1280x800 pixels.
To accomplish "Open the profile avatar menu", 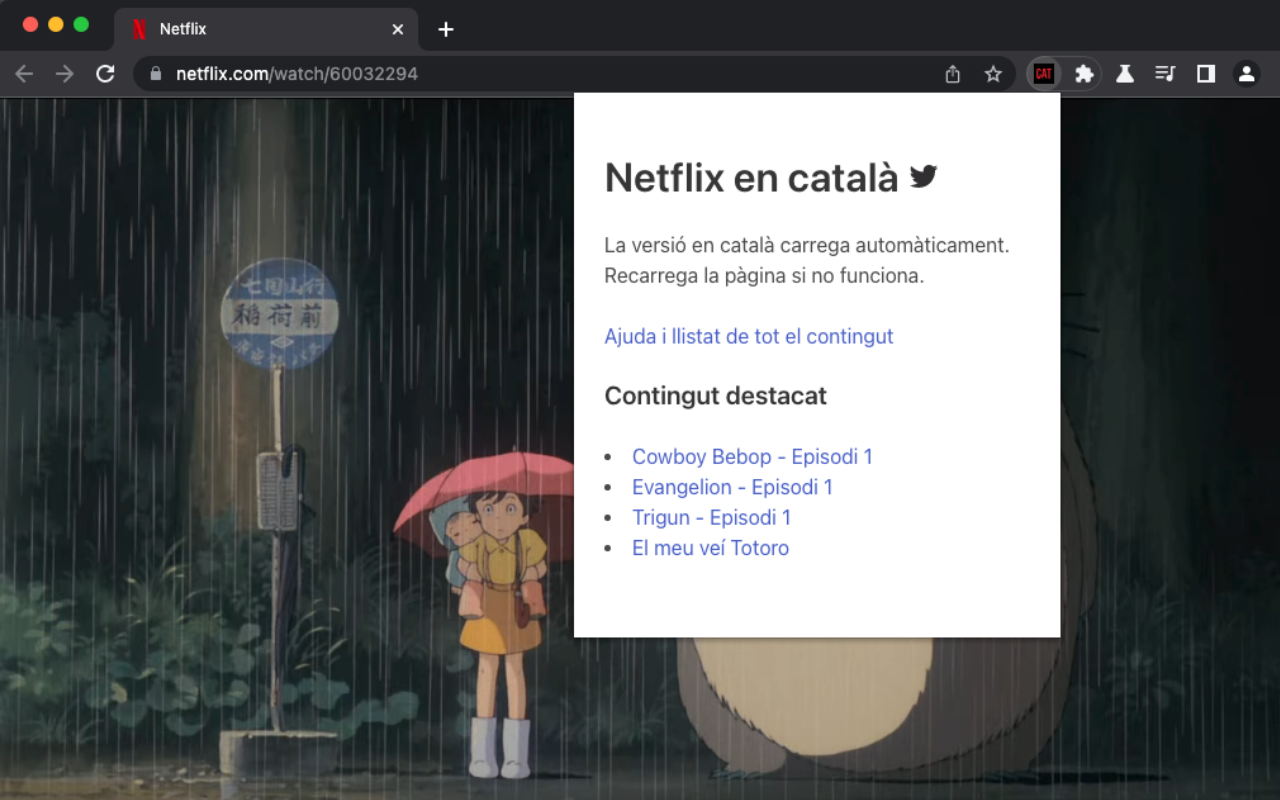I will (x=1246, y=74).
